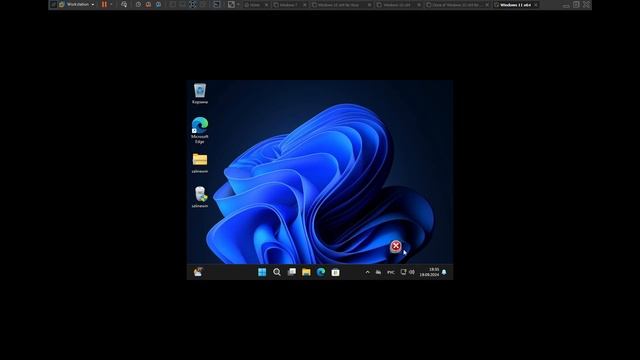Launch Microsoft Edge from the taskbar
This screenshot has height=360, width=640.
[x=321, y=272]
